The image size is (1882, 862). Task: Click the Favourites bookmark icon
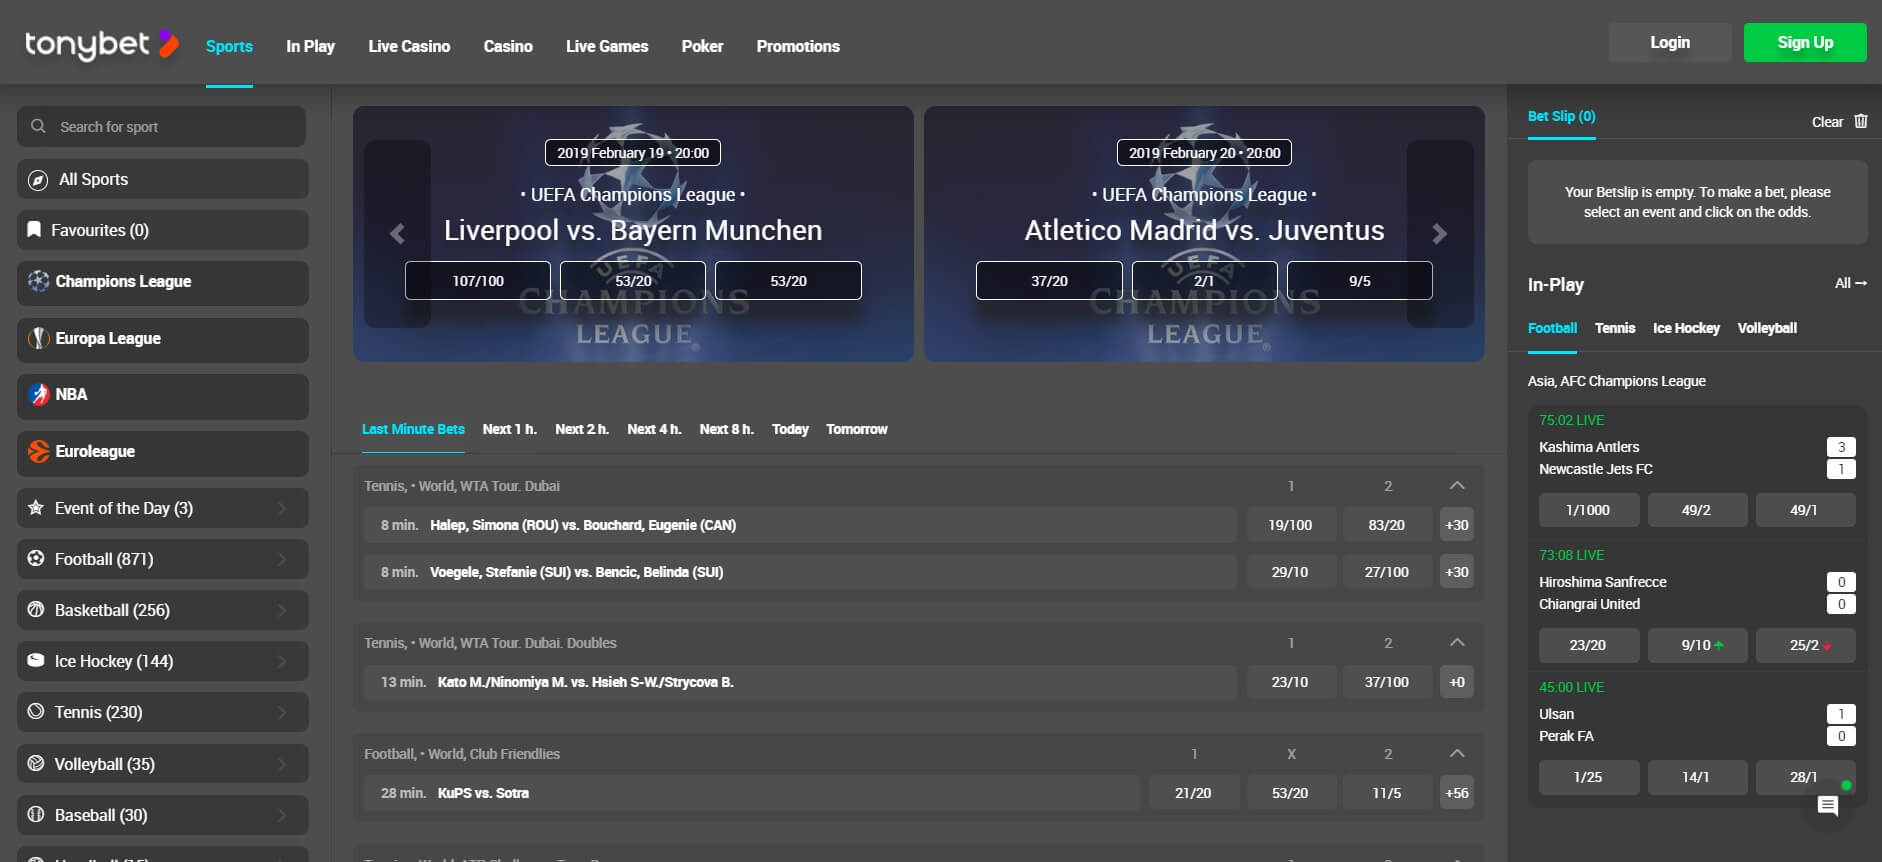pyautogui.click(x=35, y=230)
